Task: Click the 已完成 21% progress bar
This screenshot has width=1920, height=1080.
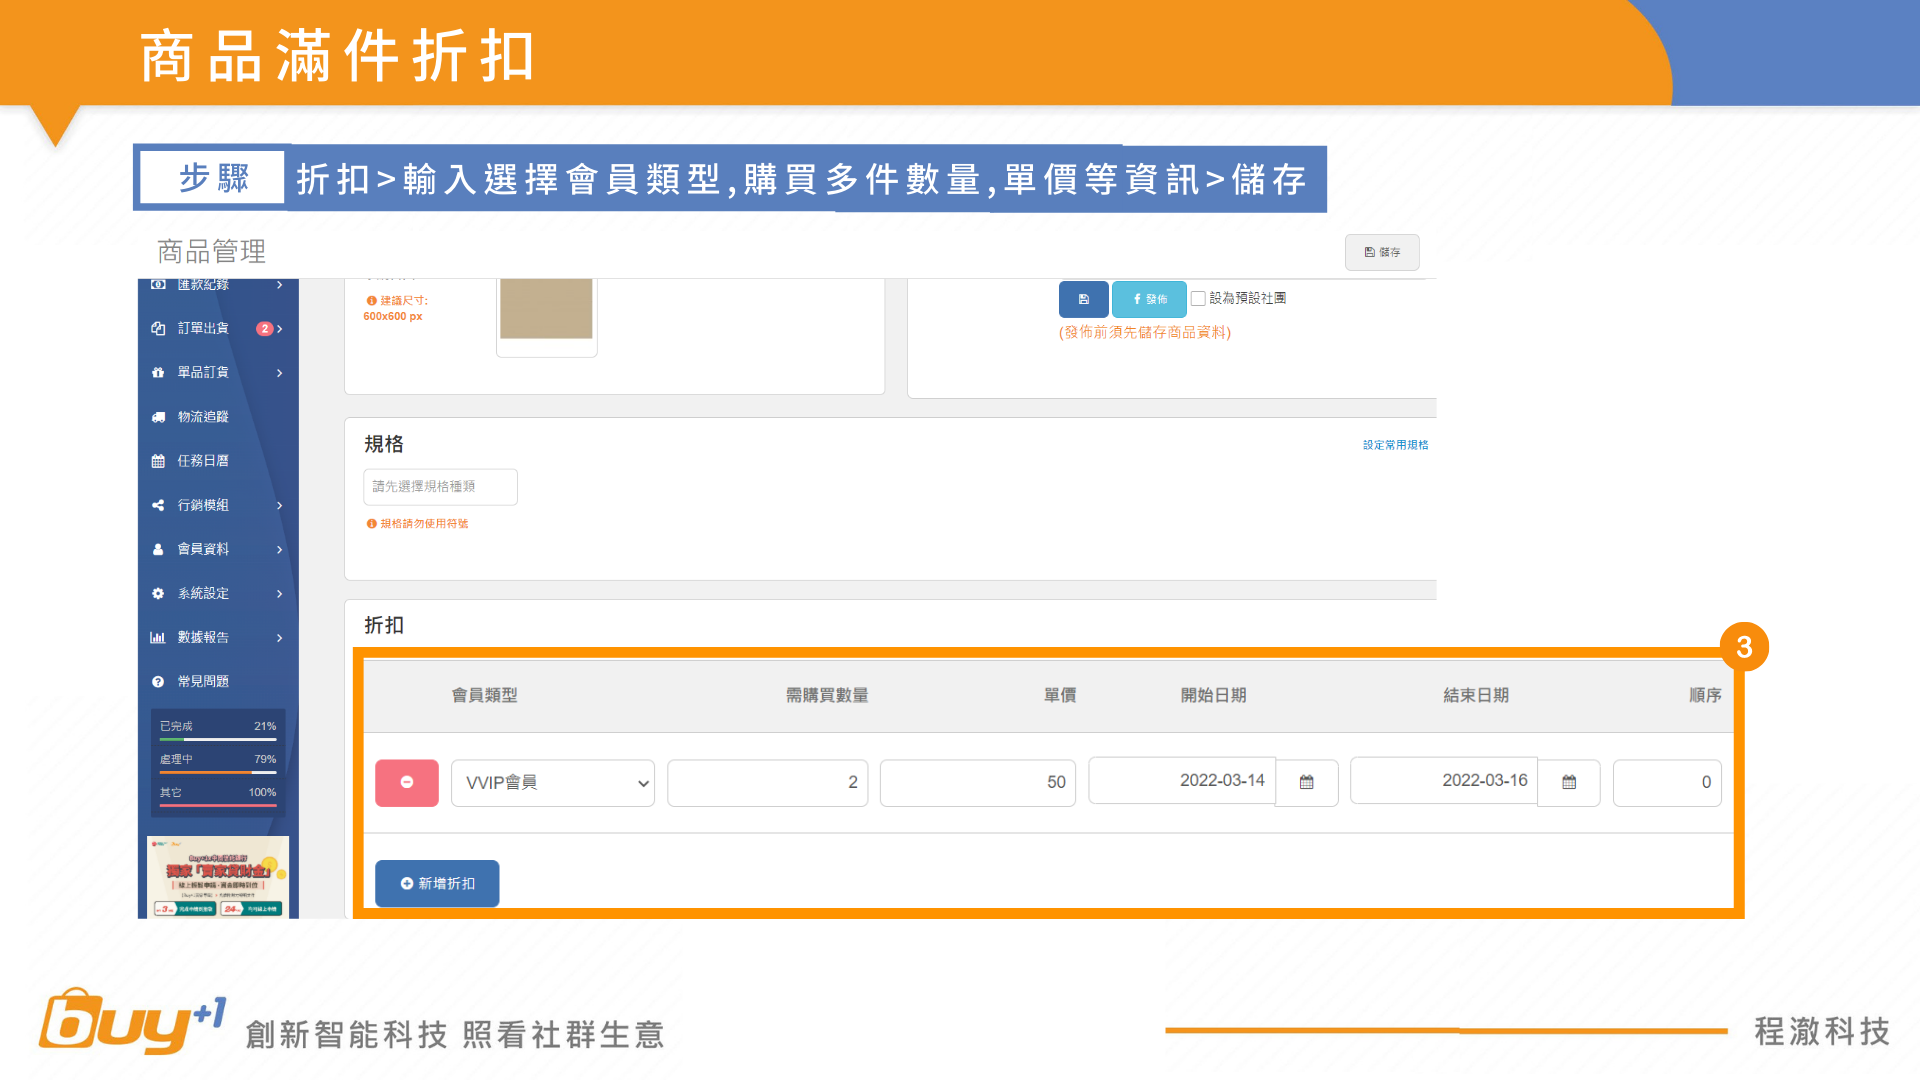Action: [217, 738]
